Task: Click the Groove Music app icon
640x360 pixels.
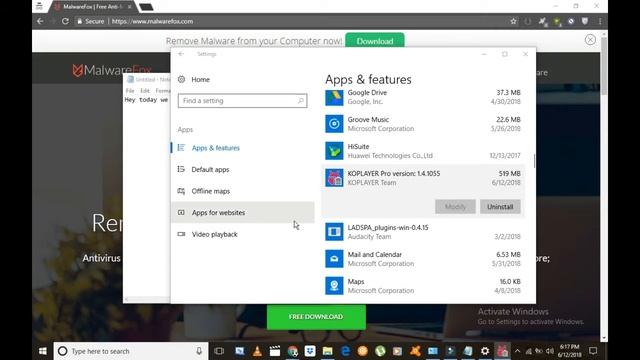Action: [334, 124]
